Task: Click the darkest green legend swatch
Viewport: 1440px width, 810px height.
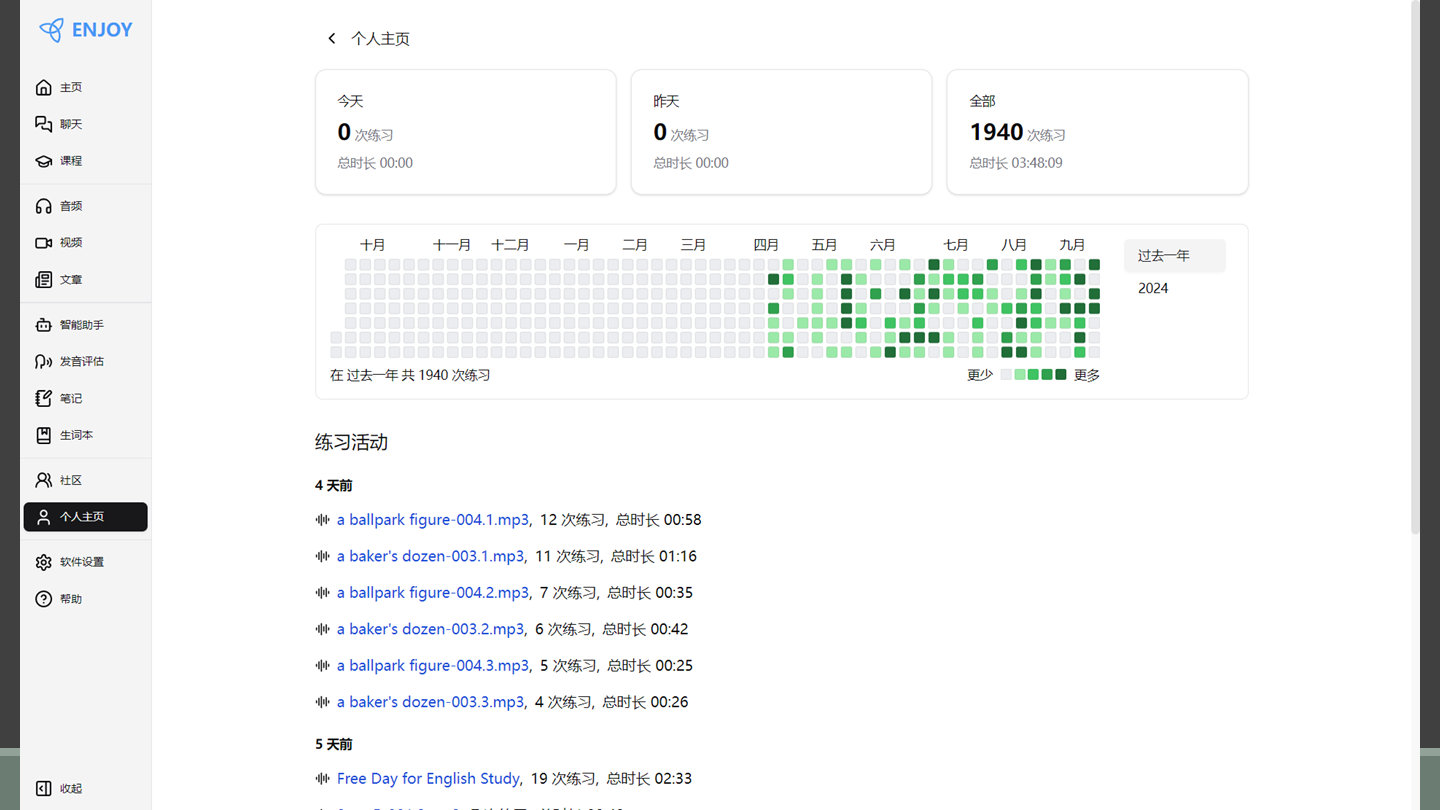Action: pos(1061,375)
